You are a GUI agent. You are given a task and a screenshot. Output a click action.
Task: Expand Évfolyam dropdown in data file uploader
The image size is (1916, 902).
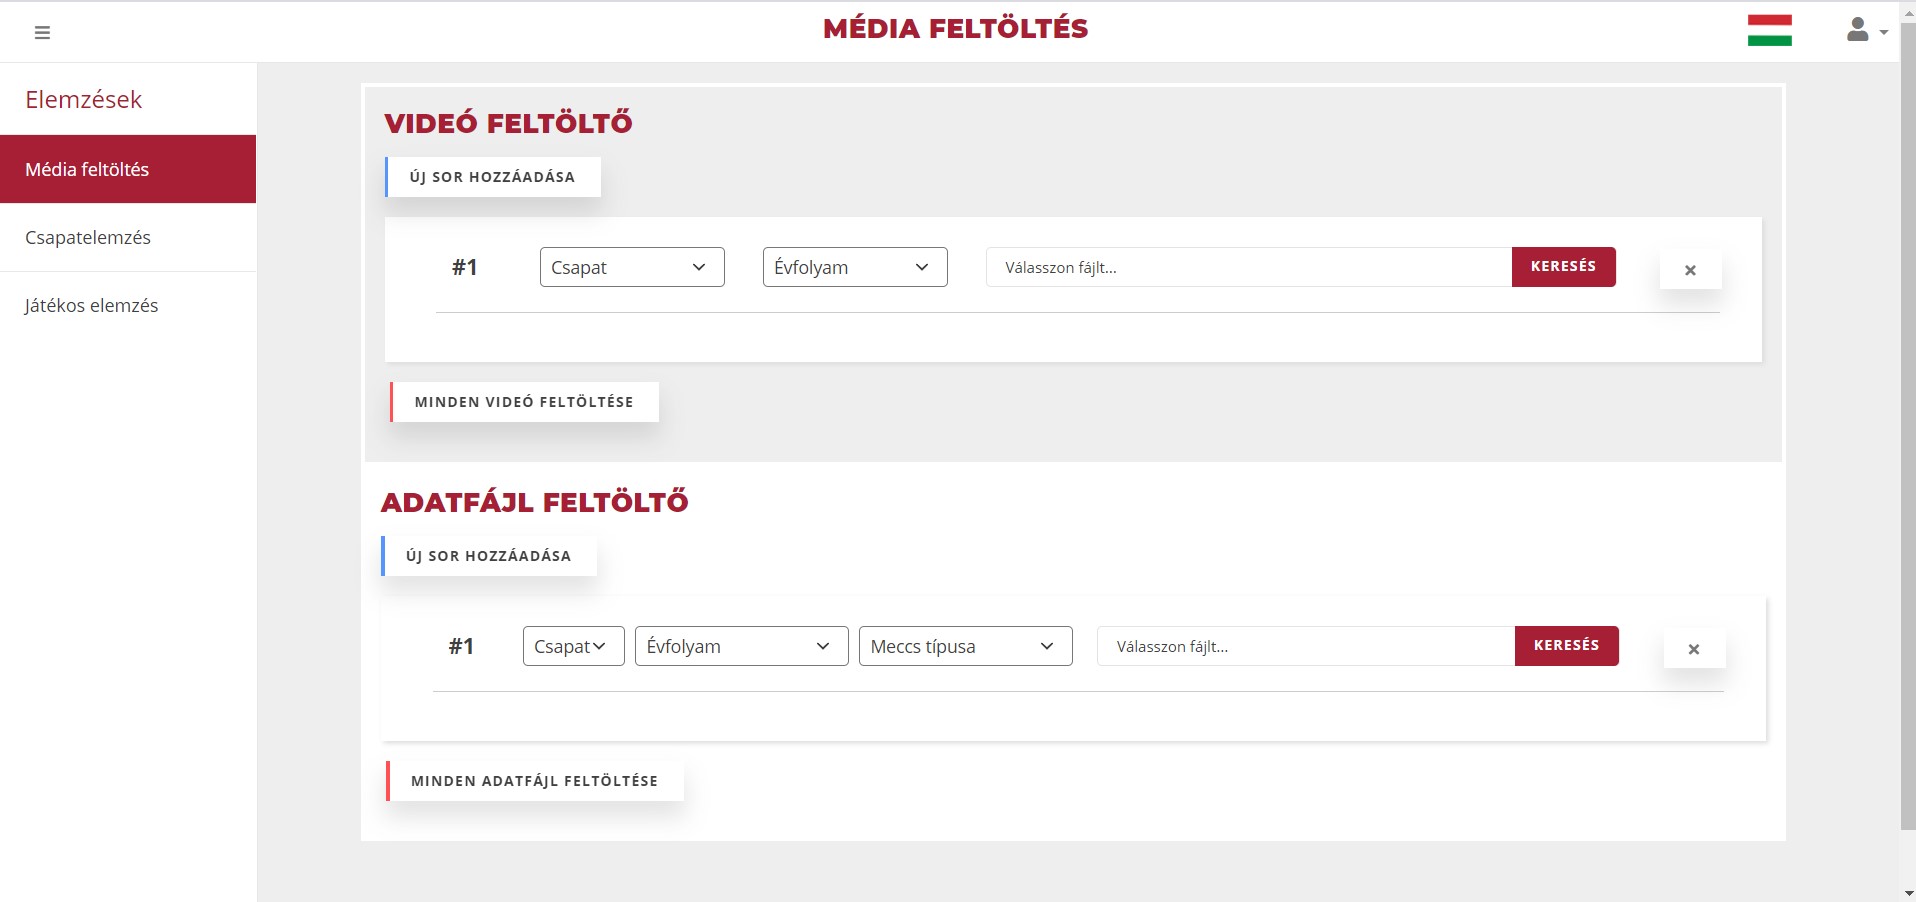741,646
